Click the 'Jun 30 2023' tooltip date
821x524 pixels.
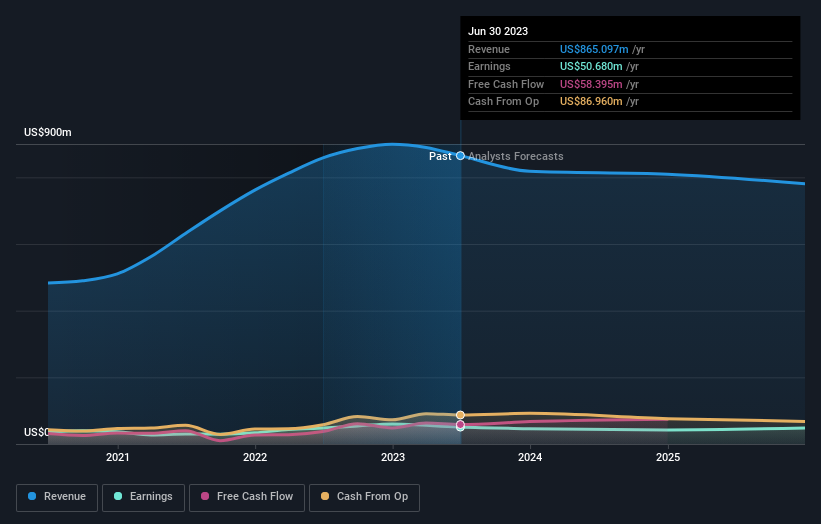[x=498, y=31]
